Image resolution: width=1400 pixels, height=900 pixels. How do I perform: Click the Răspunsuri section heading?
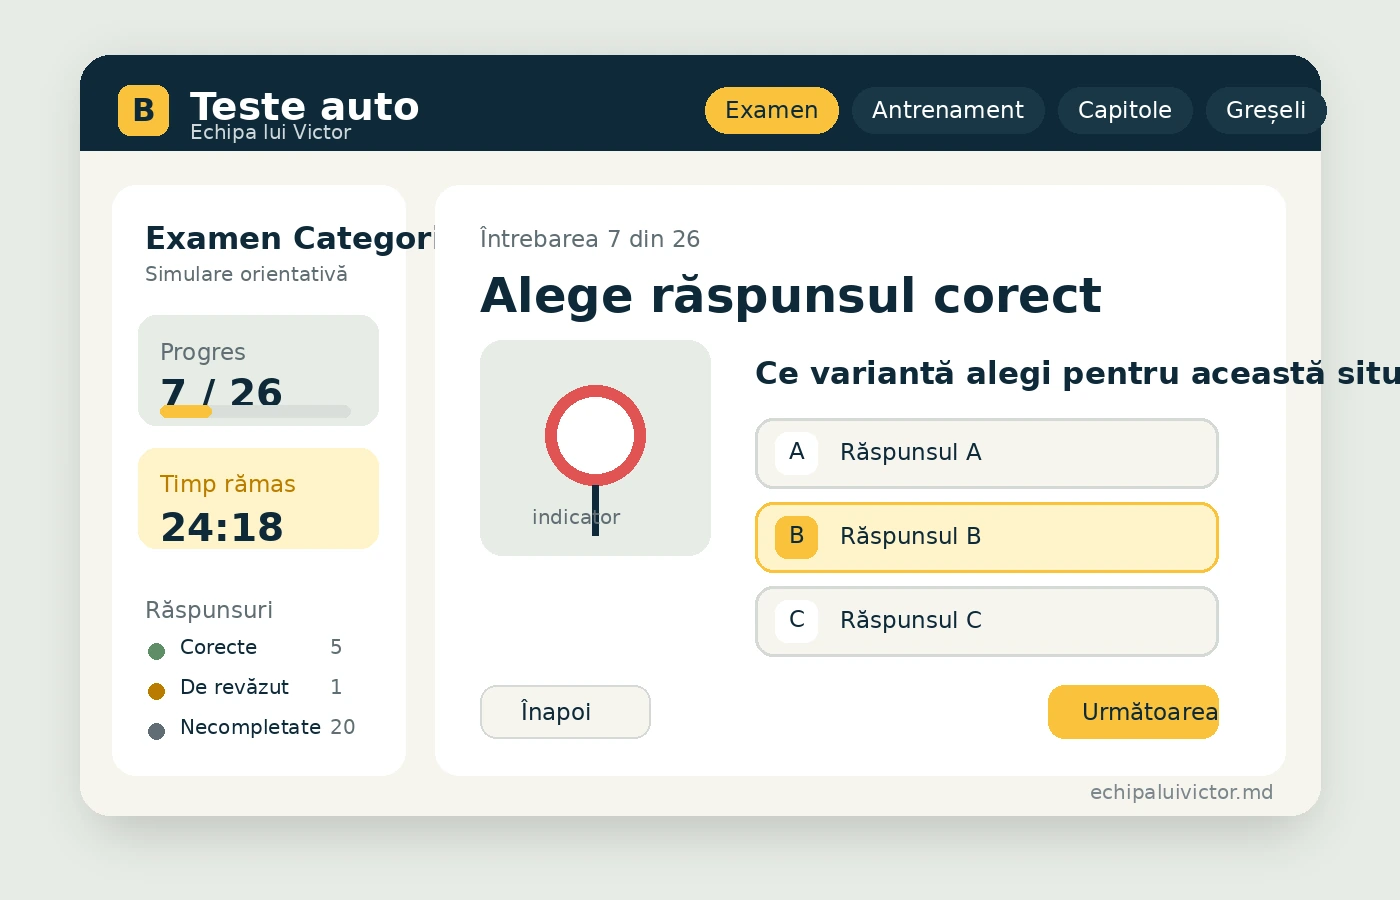click(x=209, y=610)
